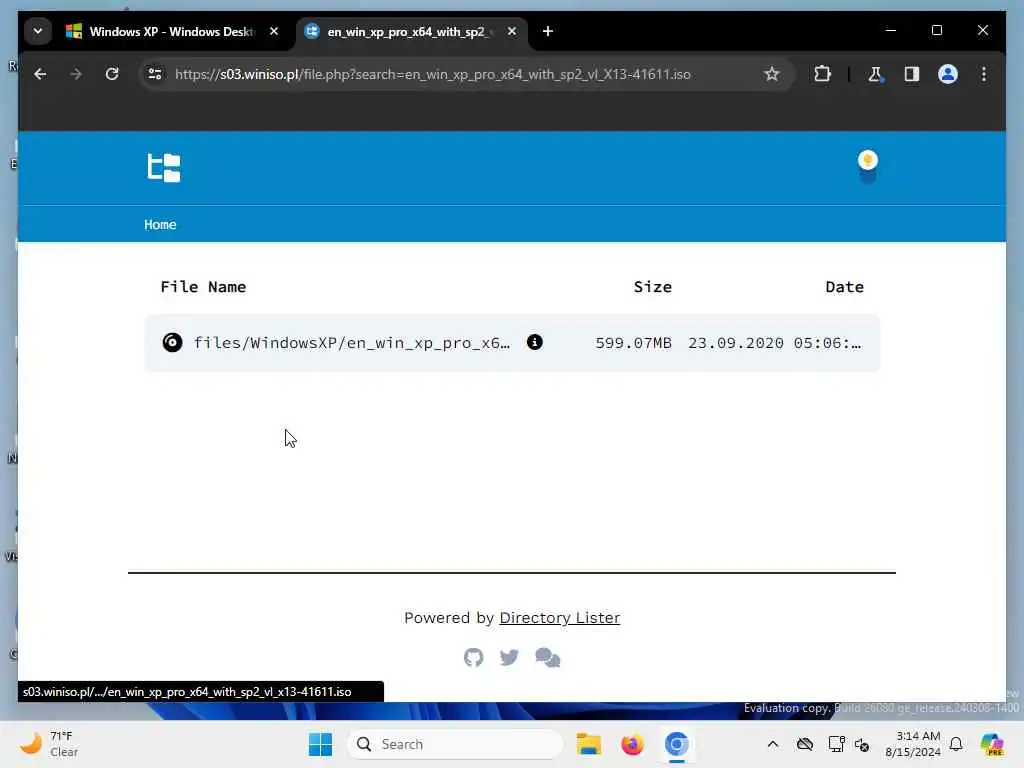Show file info for the ISO file
1024x768 pixels.
point(535,342)
